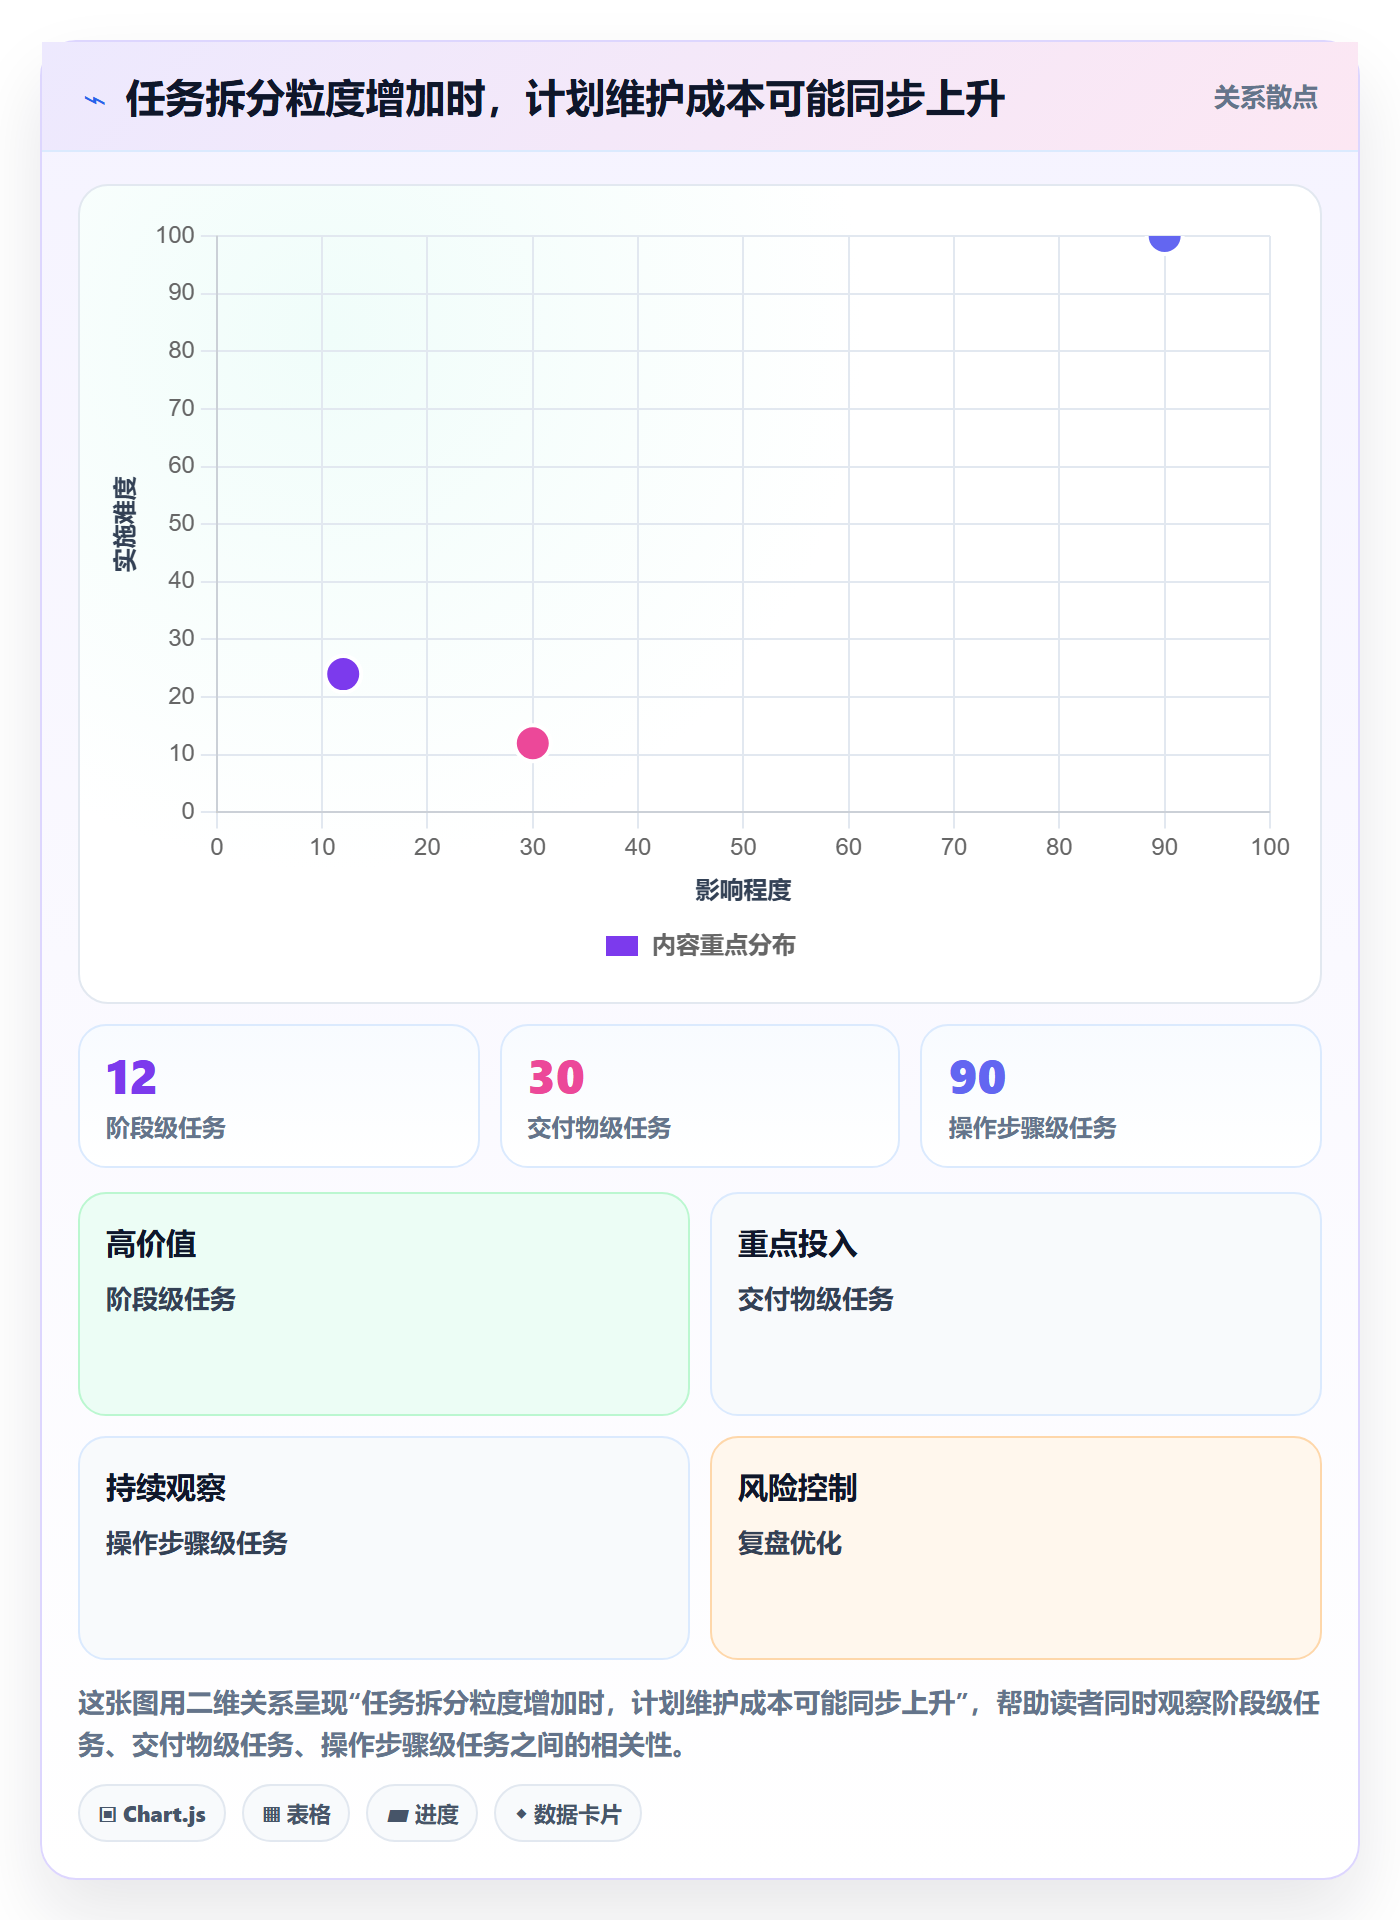Click the 进度 chip's bar icon
This screenshot has height=1920, width=1400.
pos(398,1816)
